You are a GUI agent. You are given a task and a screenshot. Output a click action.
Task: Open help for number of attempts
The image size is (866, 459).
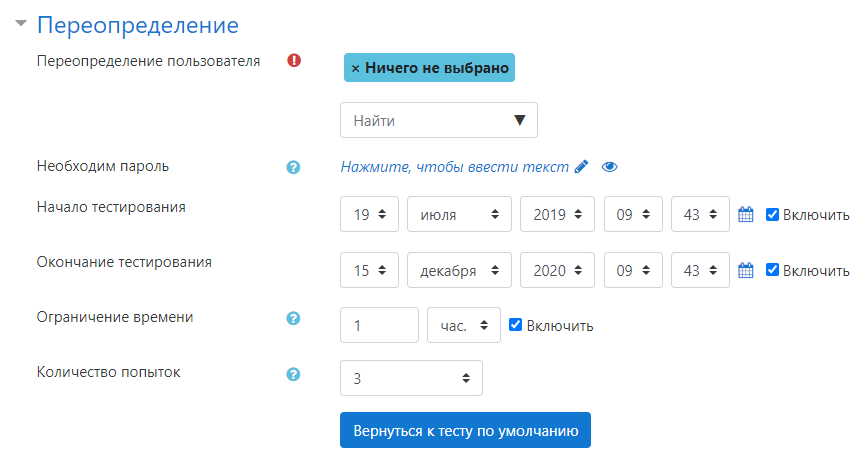coord(294,375)
